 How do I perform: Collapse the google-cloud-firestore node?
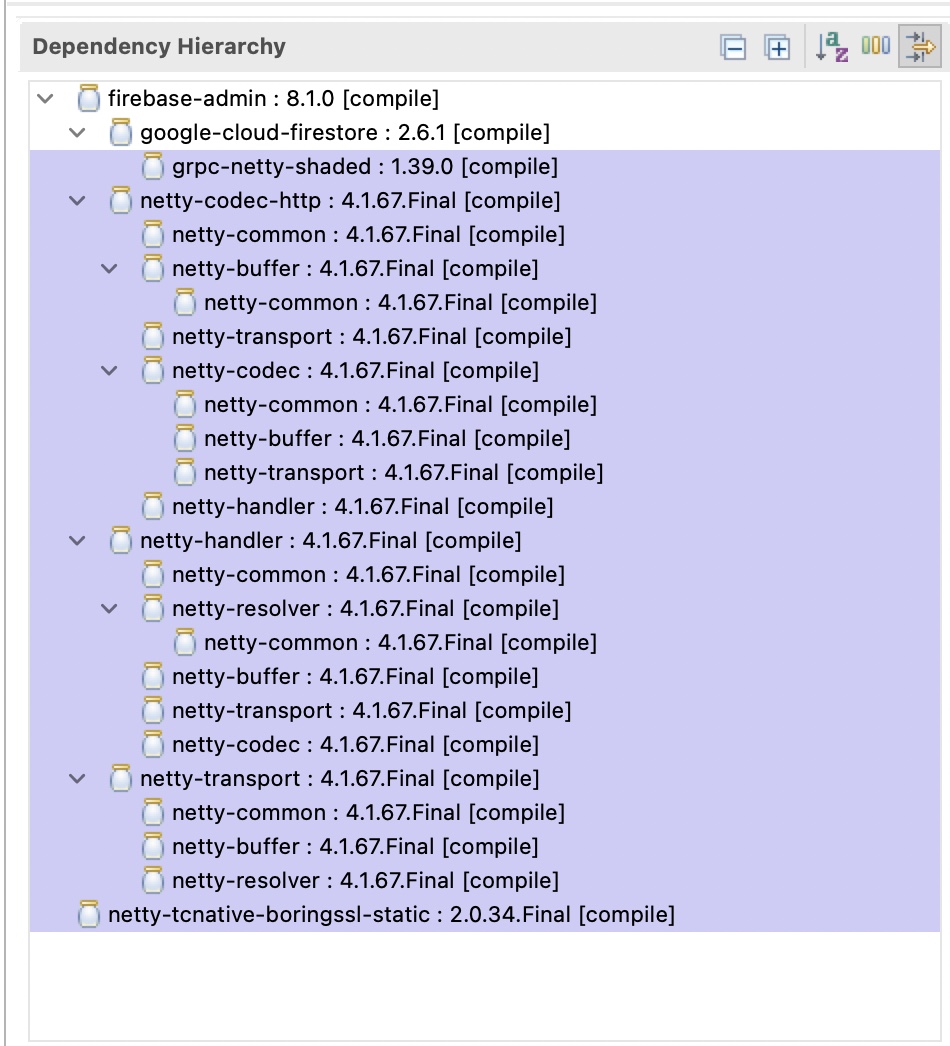click(77, 133)
